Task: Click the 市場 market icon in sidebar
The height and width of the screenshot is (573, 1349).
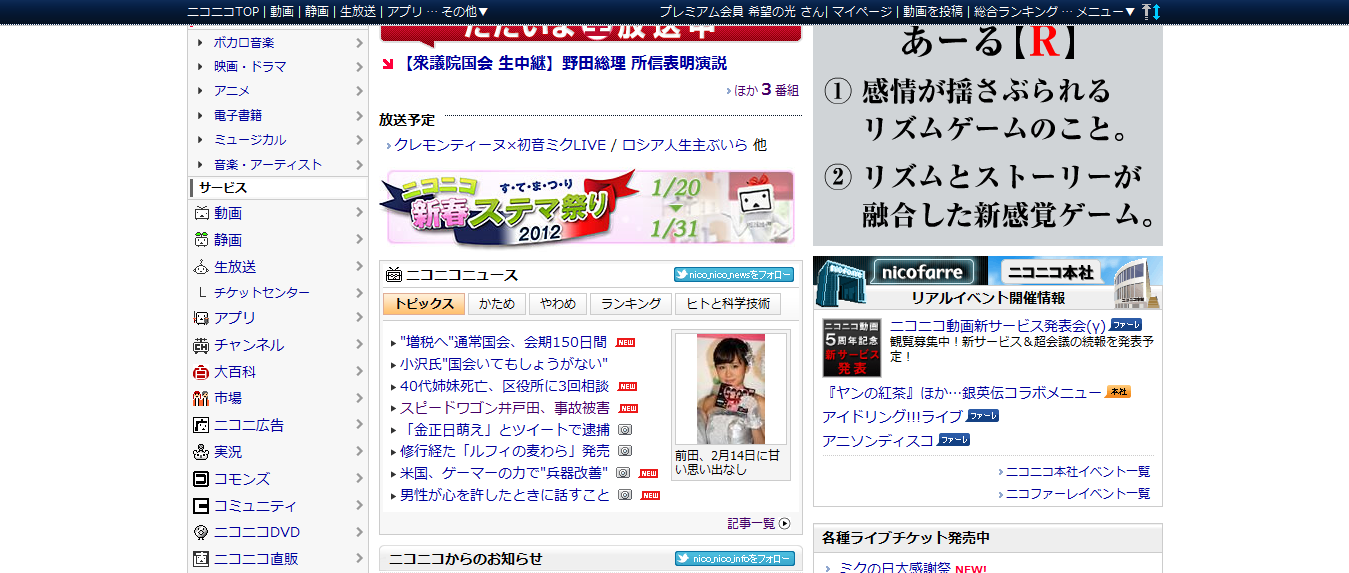Action: pyautogui.click(x=201, y=398)
